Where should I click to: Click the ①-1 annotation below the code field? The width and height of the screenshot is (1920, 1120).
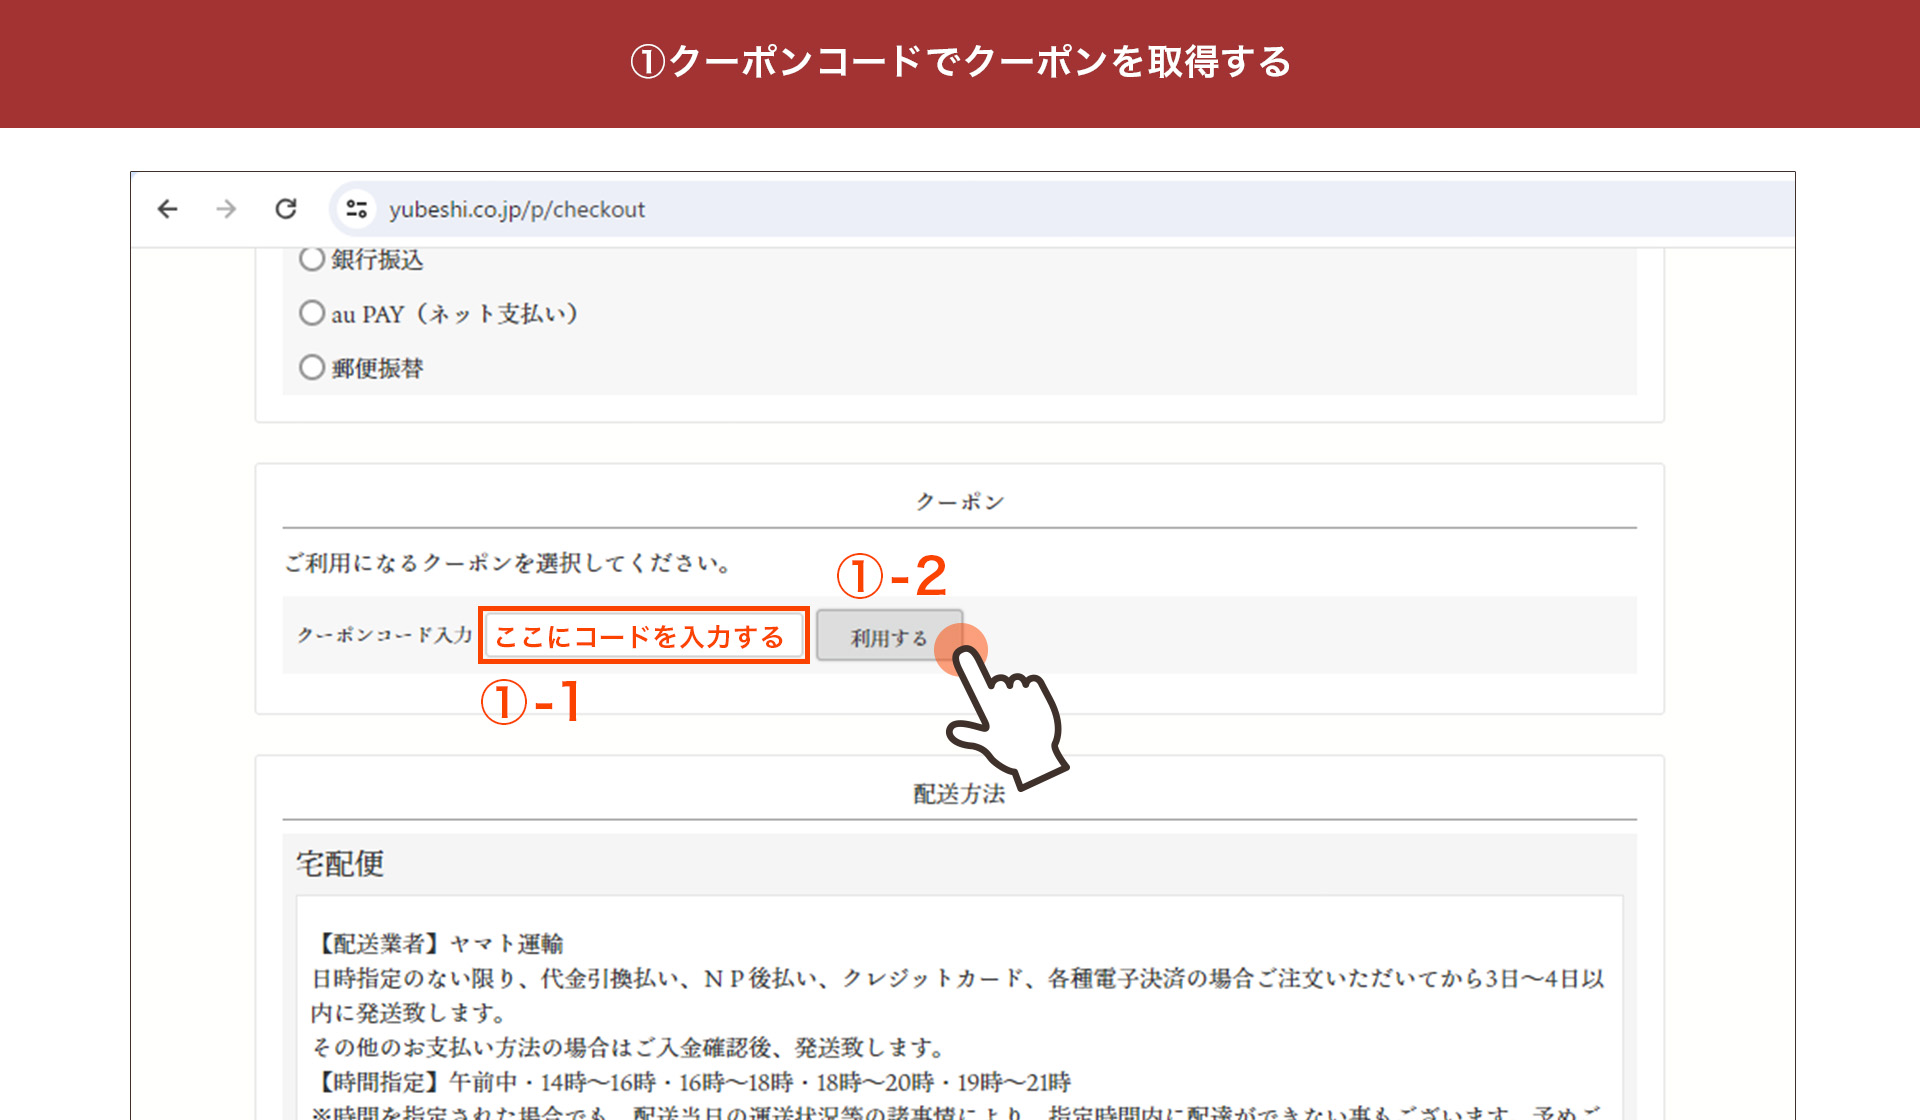pos(533,701)
